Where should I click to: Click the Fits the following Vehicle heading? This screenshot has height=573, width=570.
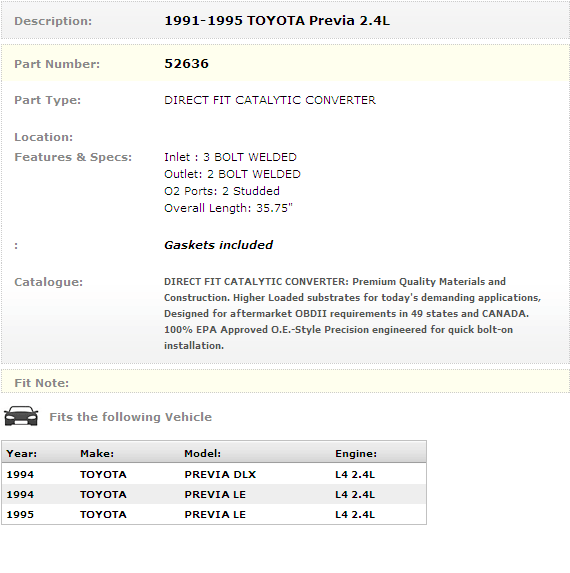tap(130, 417)
